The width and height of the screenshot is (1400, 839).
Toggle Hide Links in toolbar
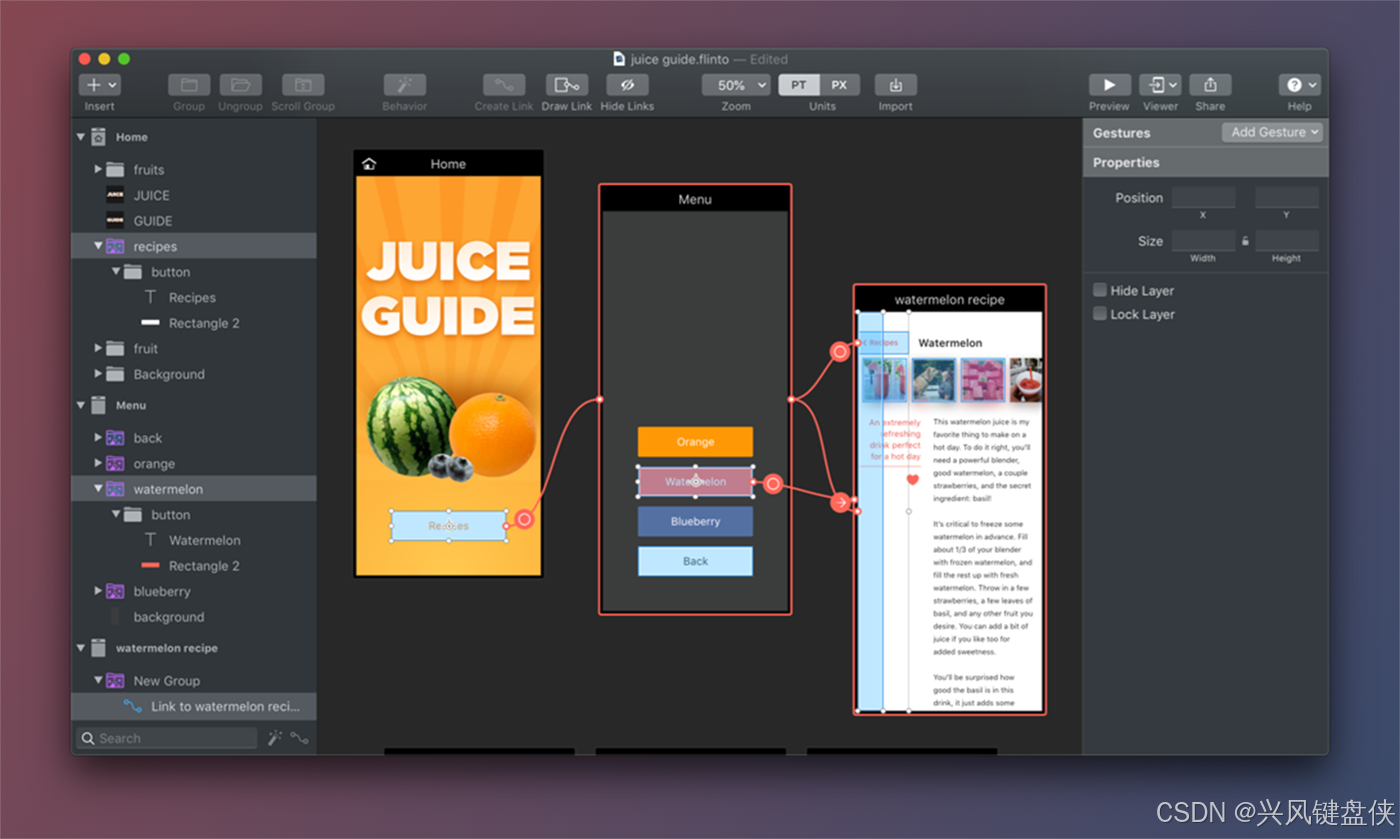[627, 85]
